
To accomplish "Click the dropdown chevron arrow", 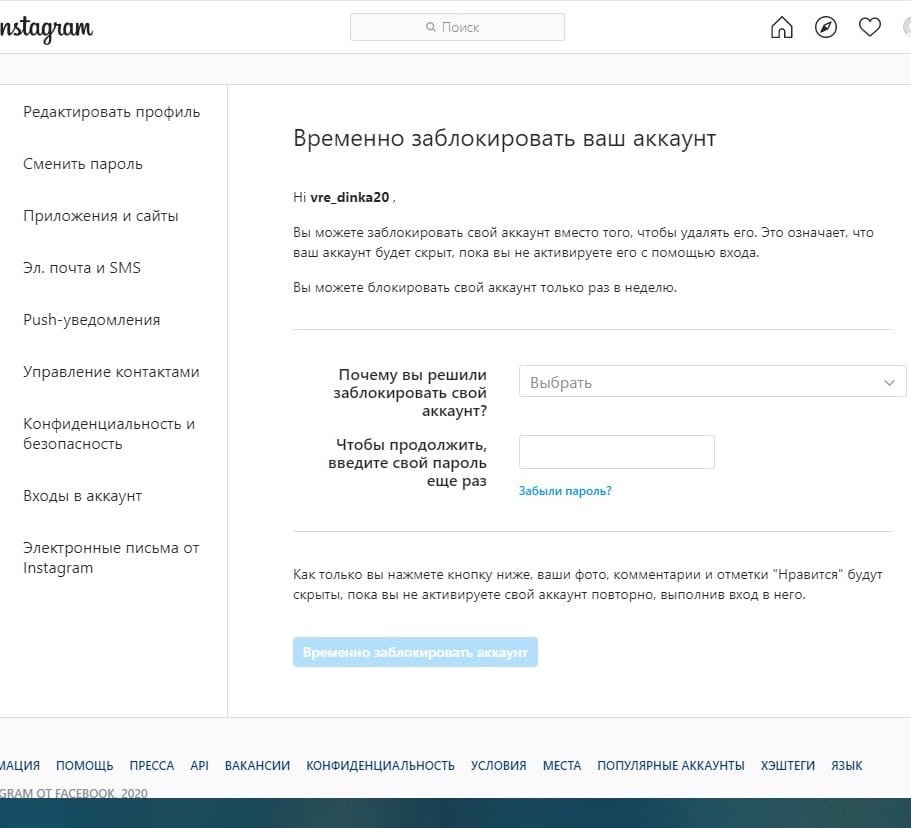I will tap(889, 382).
